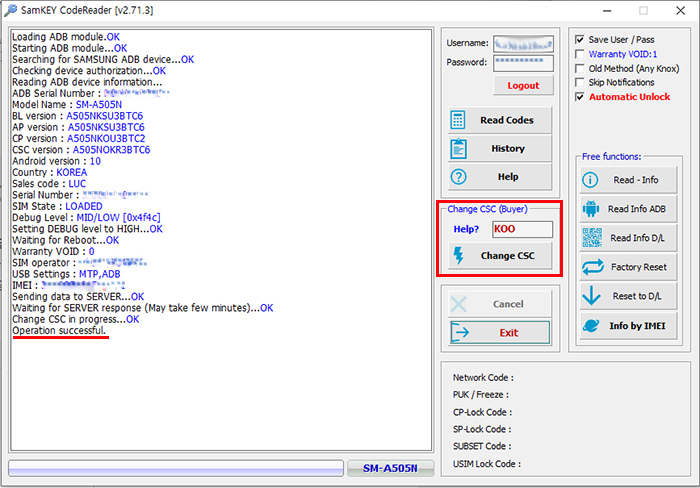Screen dimensions: 700x488
Task: Minimize the SamKEY CodeReader window
Action: (607, 10)
